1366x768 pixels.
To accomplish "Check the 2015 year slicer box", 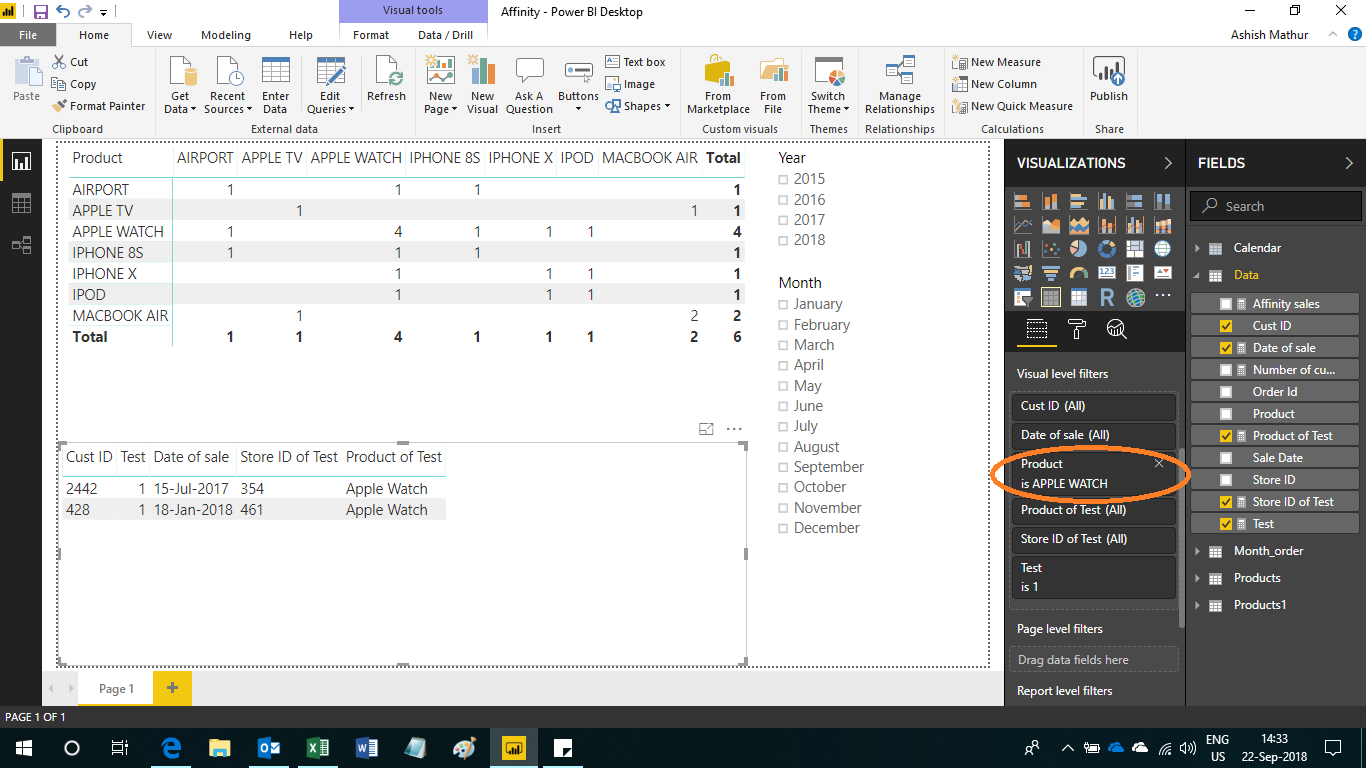I will [784, 179].
